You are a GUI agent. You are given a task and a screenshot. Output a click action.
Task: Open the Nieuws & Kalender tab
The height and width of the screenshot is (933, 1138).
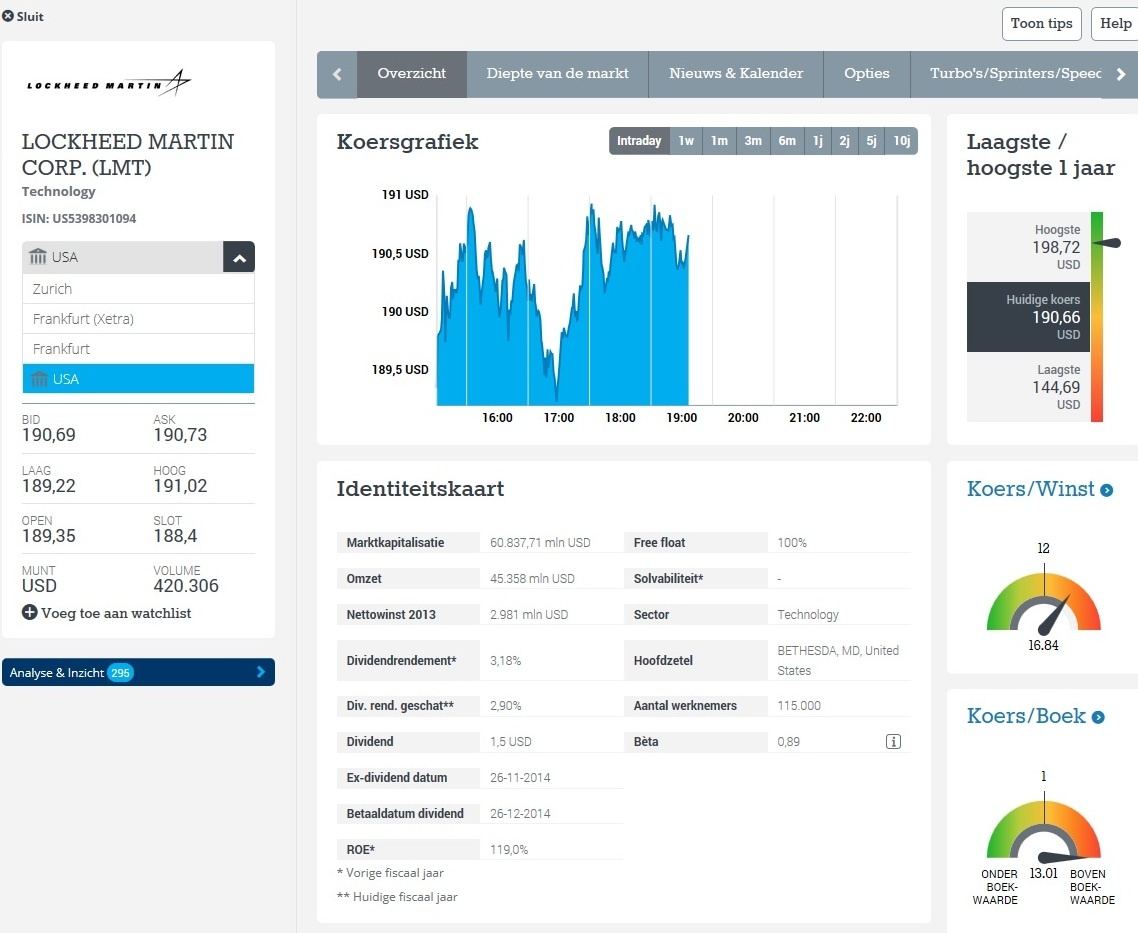point(735,74)
